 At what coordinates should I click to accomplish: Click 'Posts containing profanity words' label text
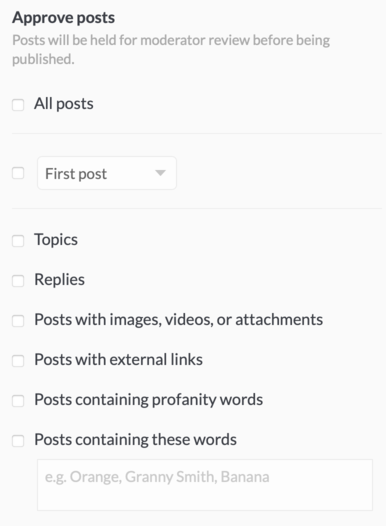click(149, 400)
